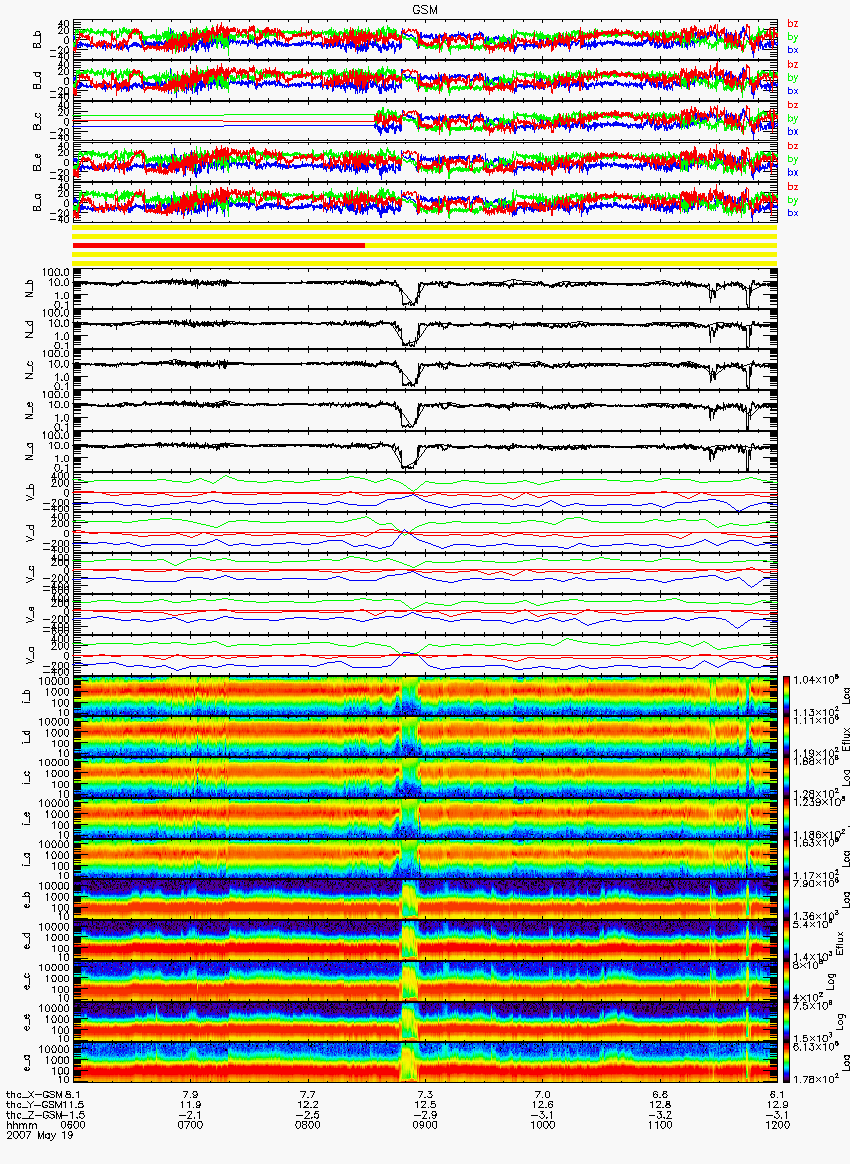Click the color bar beside the i_b spectrogram
Viewport: 850px width, 1164px height.
point(786,696)
